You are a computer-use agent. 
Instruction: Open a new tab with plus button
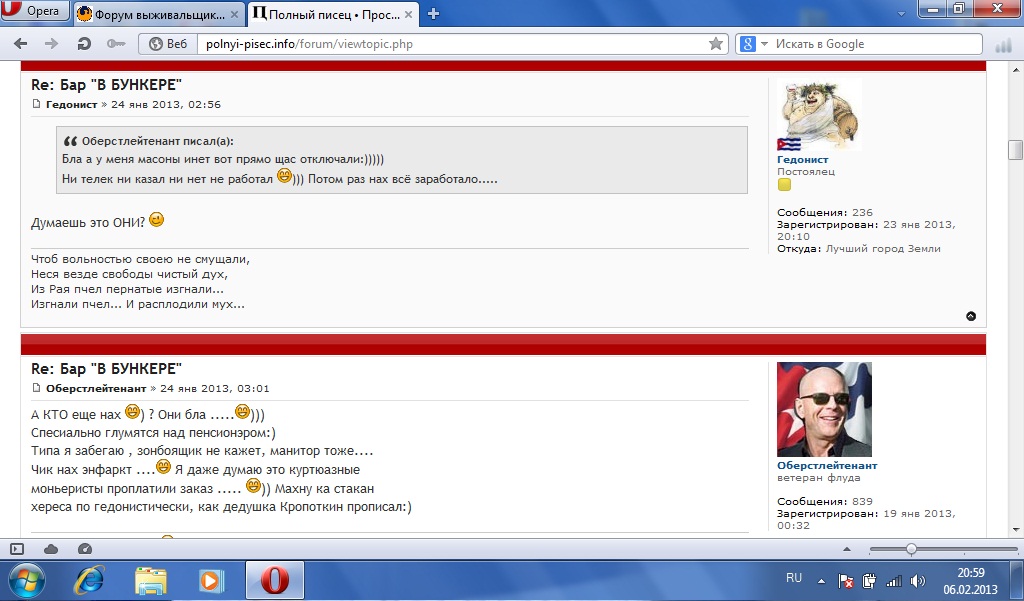click(433, 14)
